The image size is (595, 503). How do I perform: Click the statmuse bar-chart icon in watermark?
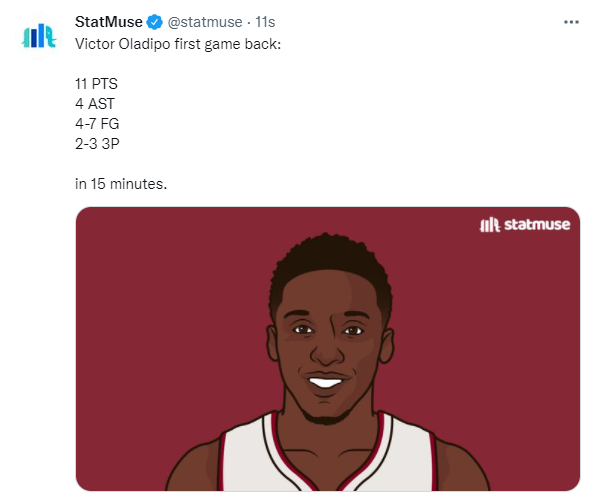(x=490, y=225)
